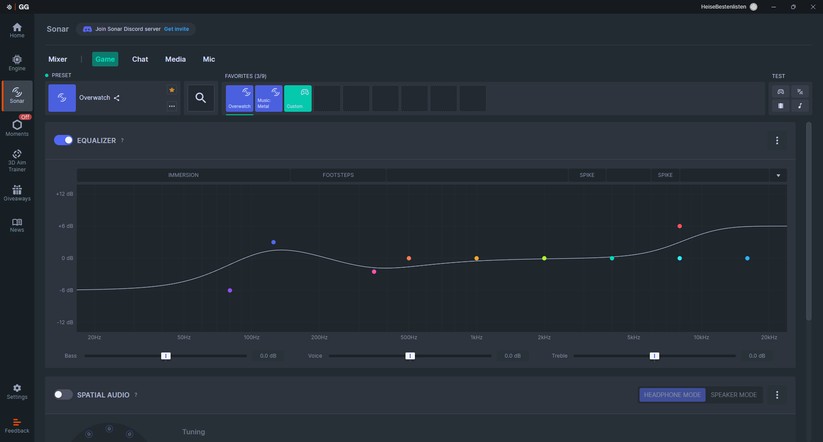Click the Get invite link
Viewport: 823px width, 442px height.
point(176,29)
